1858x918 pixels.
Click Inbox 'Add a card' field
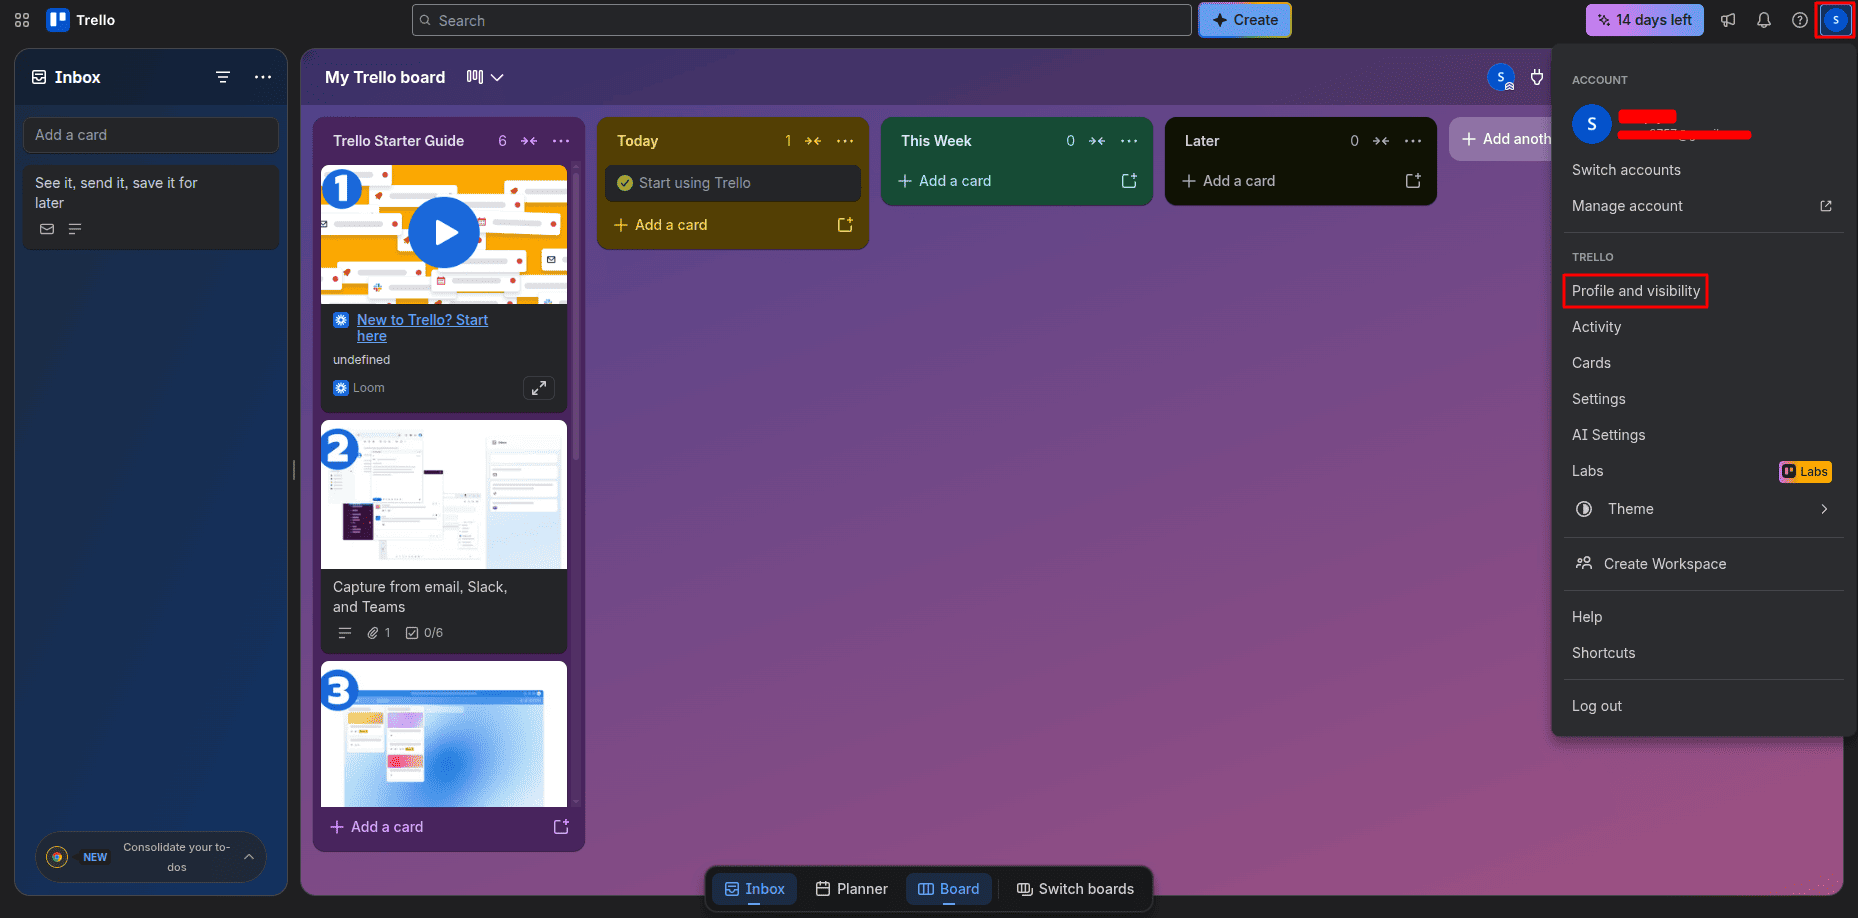pyautogui.click(x=151, y=135)
